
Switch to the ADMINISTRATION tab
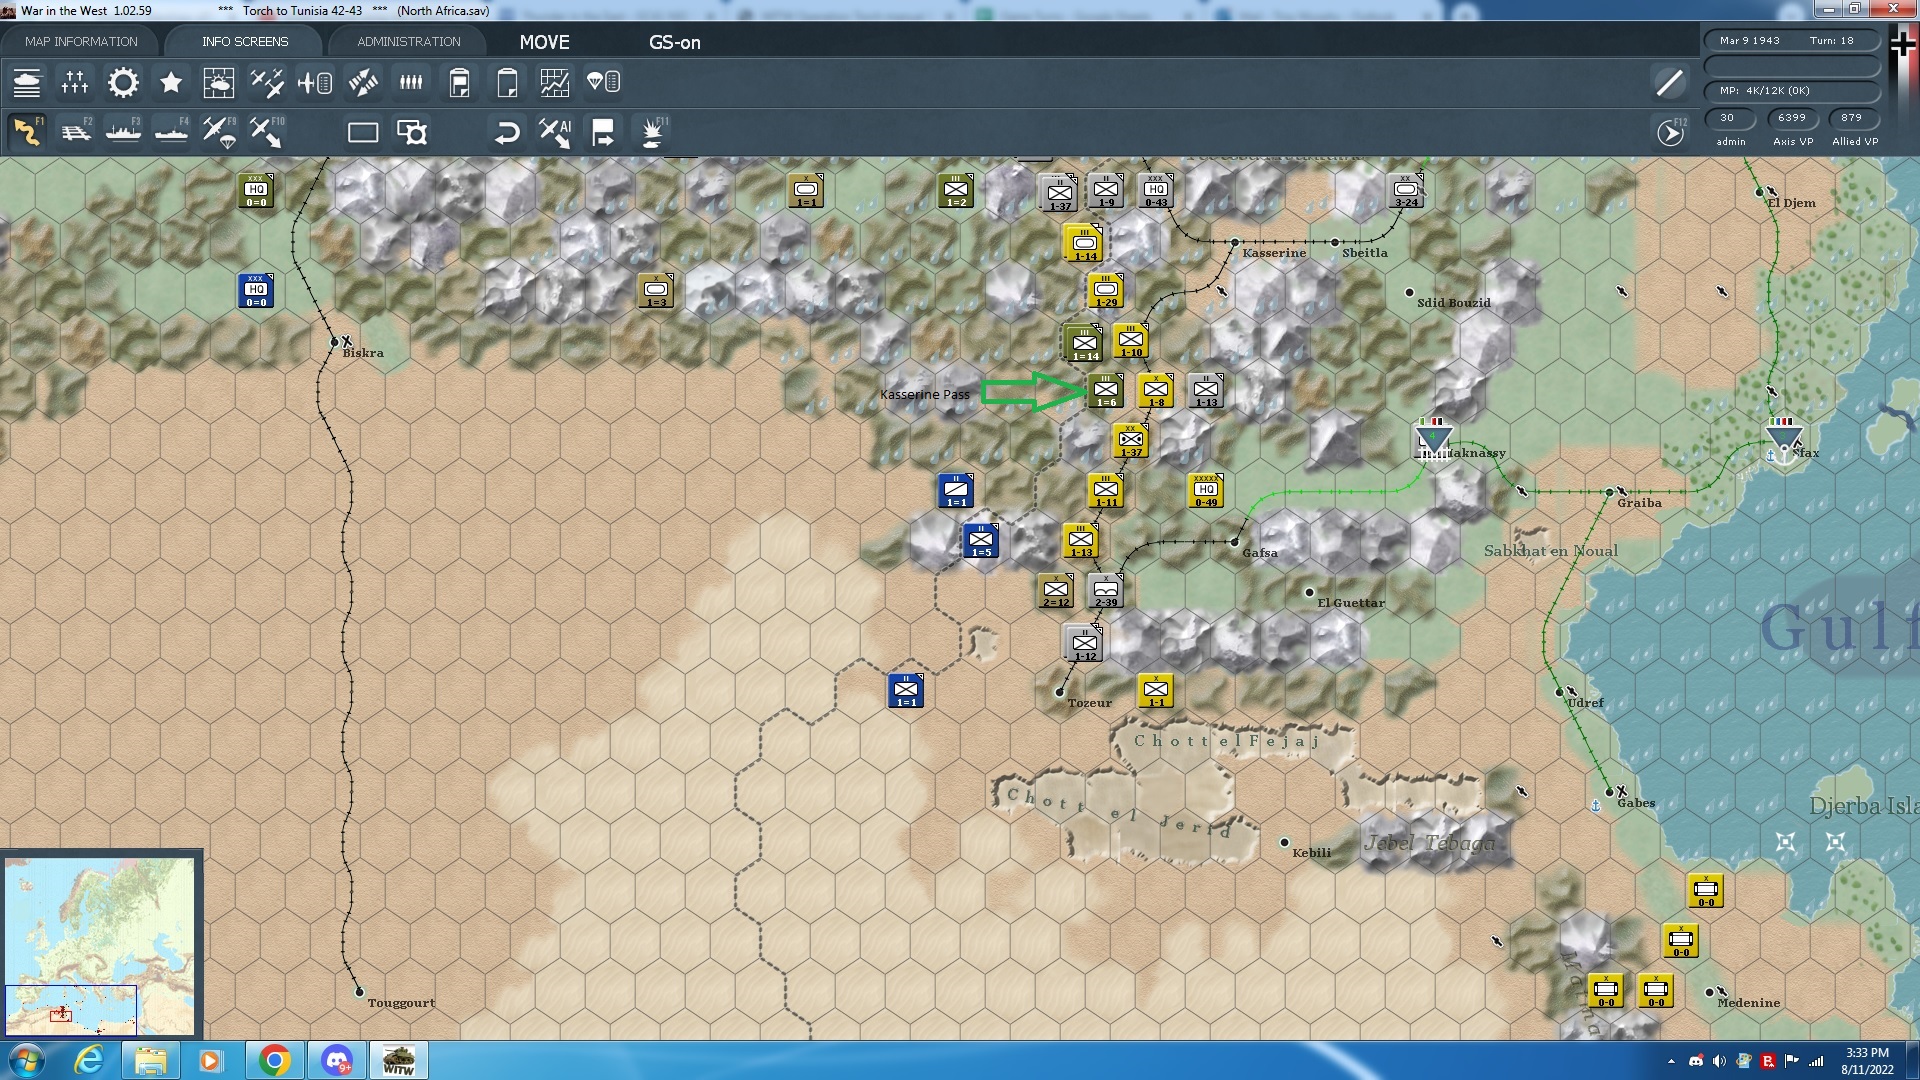(x=408, y=41)
